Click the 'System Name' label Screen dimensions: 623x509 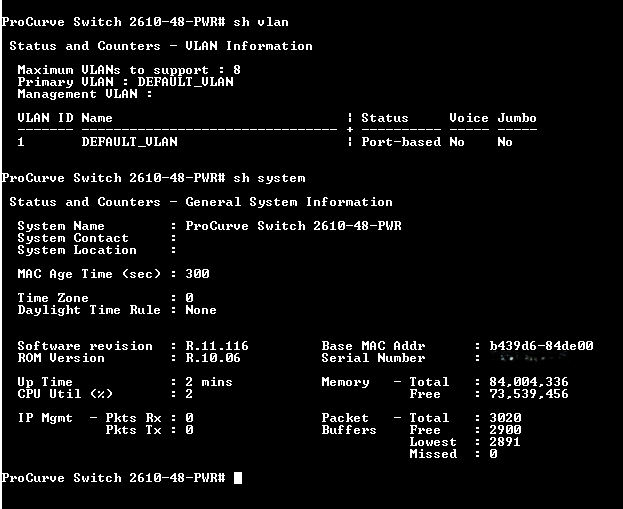tap(61, 226)
